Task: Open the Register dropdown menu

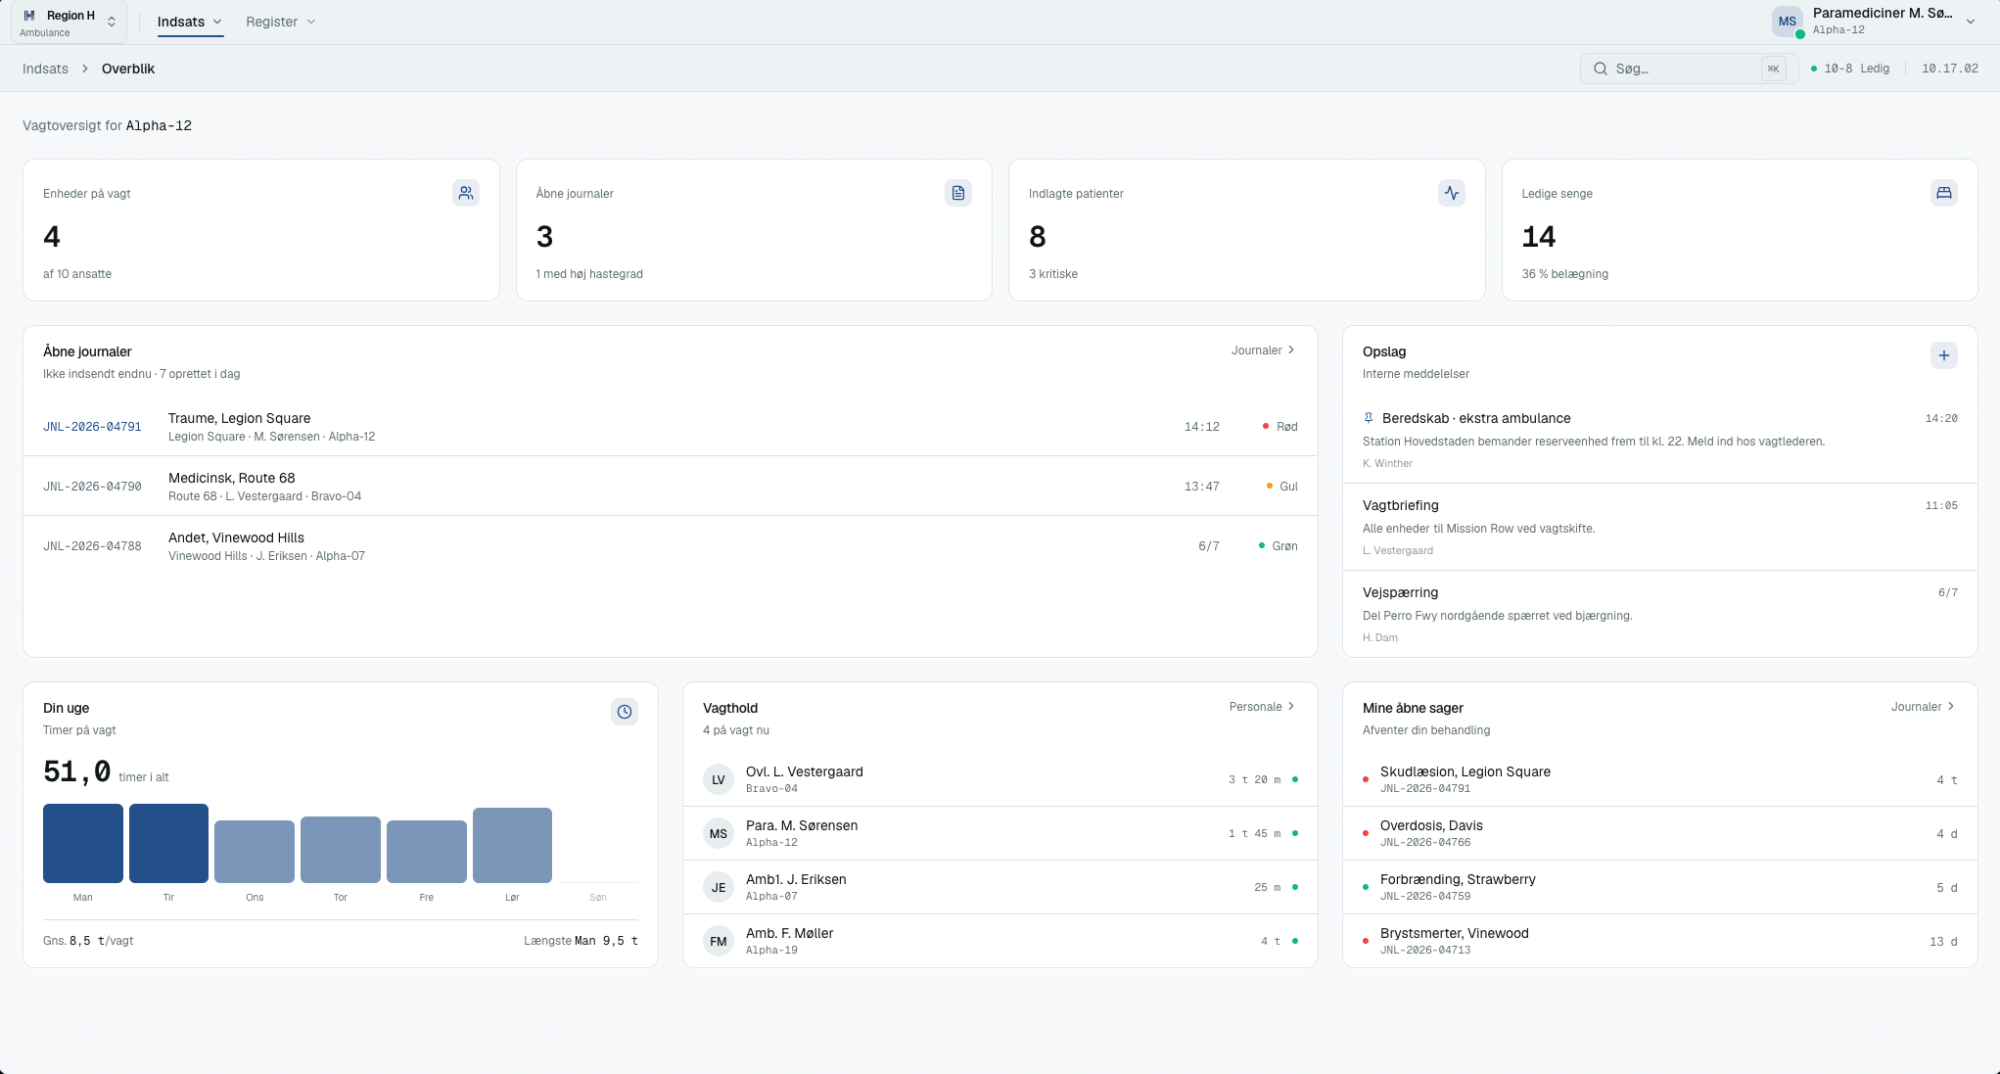Action: coord(280,21)
